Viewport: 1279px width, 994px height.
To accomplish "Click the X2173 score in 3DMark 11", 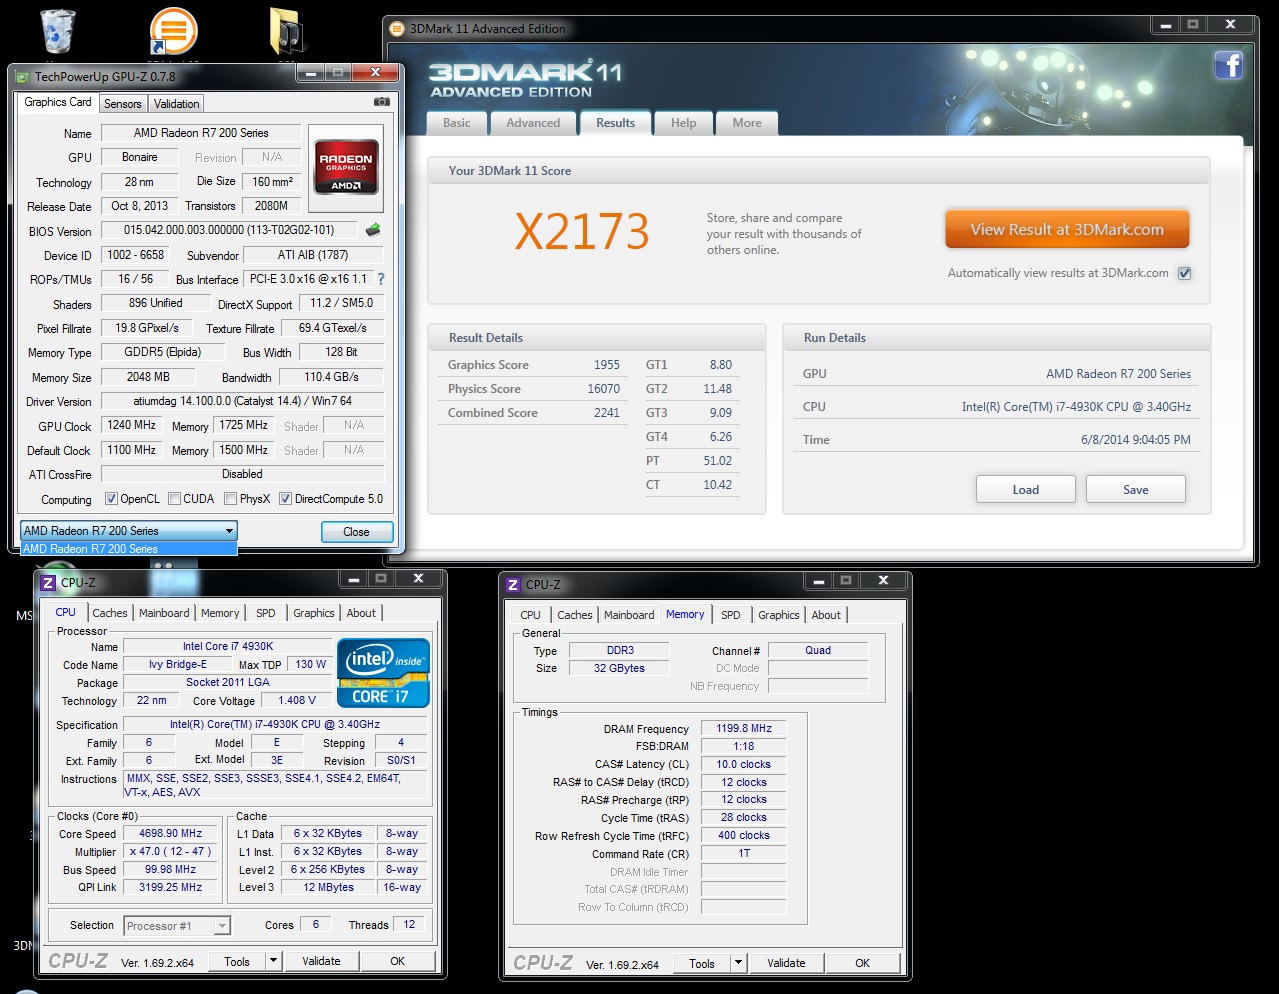I will pyautogui.click(x=582, y=231).
